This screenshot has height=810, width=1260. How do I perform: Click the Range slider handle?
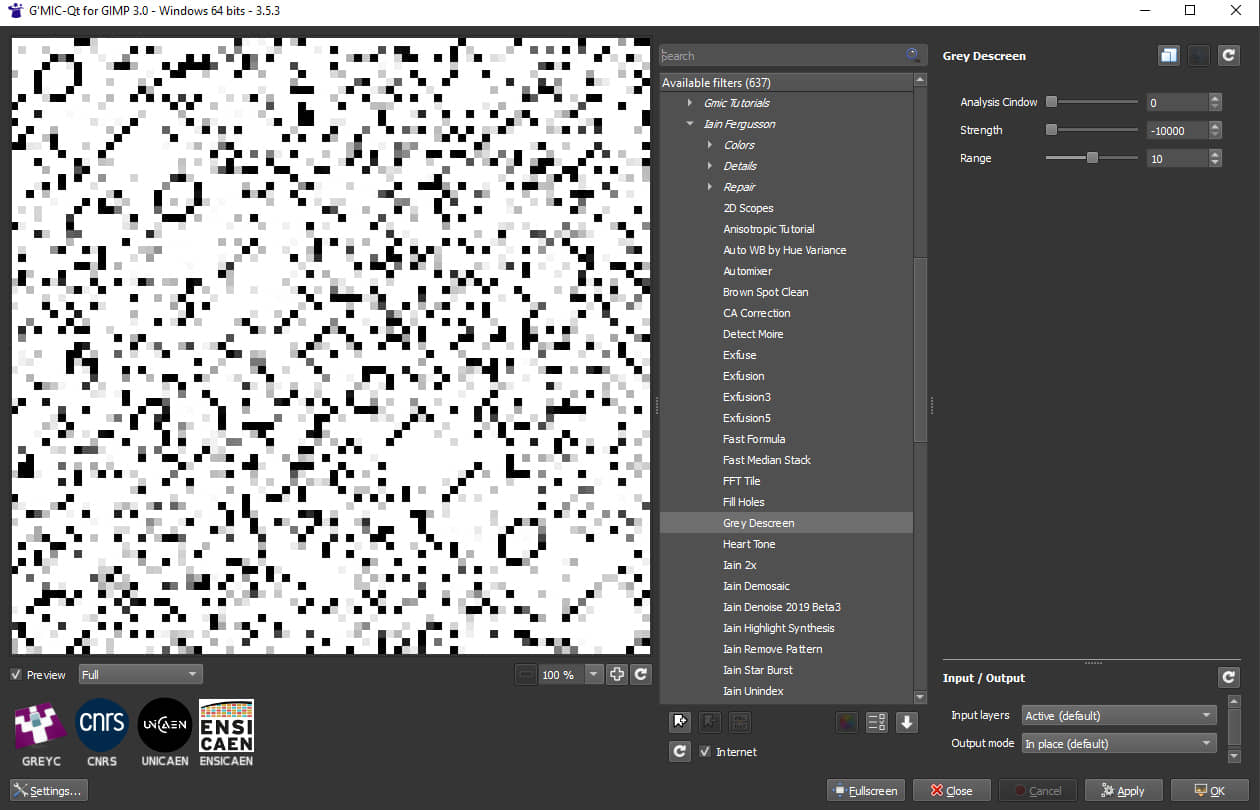(1092, 158)
